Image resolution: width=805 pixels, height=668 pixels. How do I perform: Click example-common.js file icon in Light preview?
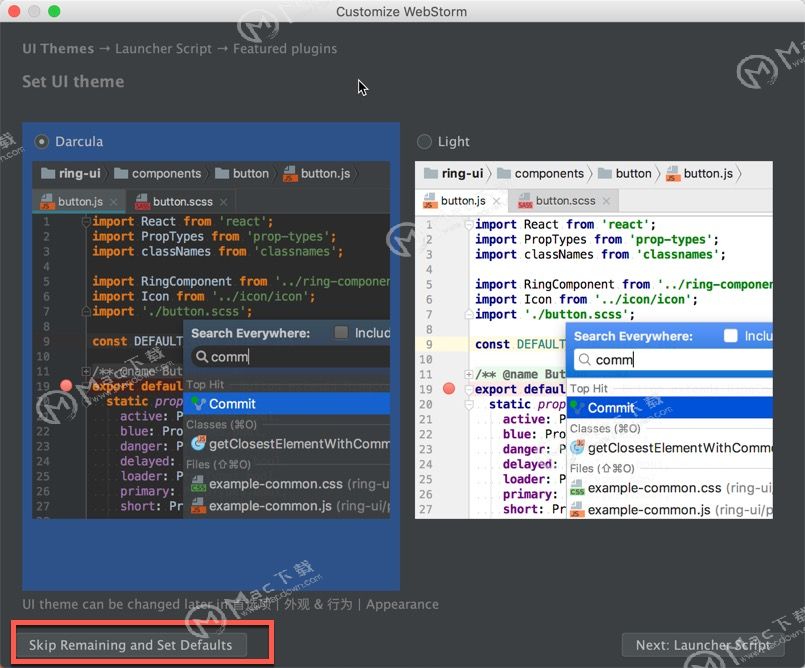[x=578, y=510]
